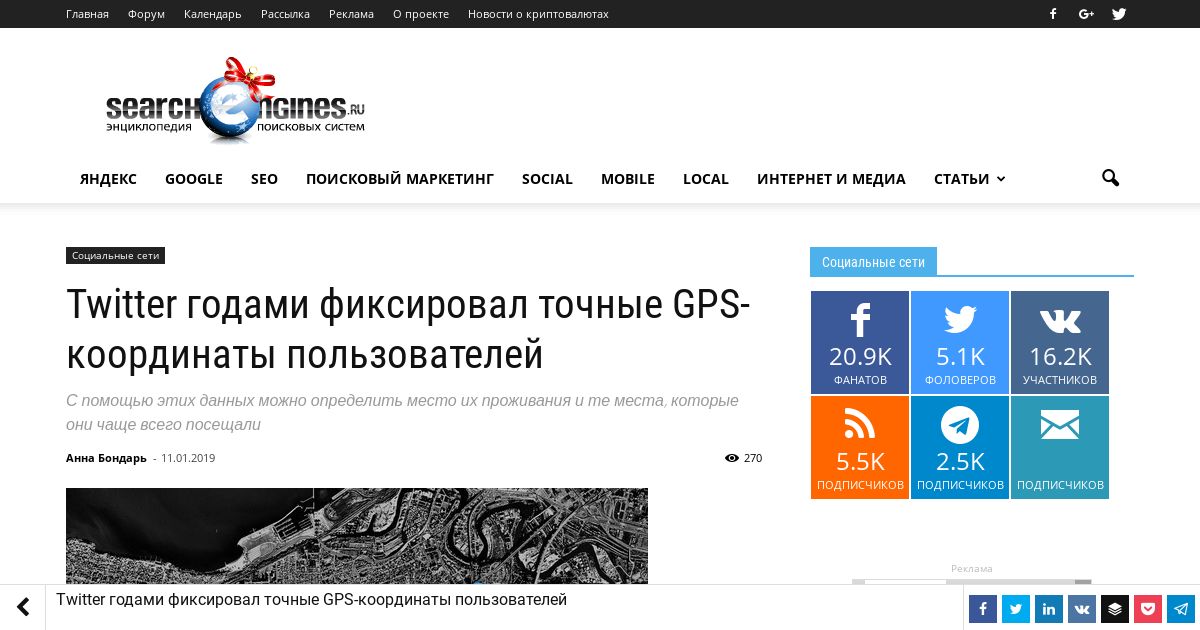The height and width of the screenshot is (630, 1200).
Task: Click the date 11.01.2019
Action: click(x=188, y=458)
